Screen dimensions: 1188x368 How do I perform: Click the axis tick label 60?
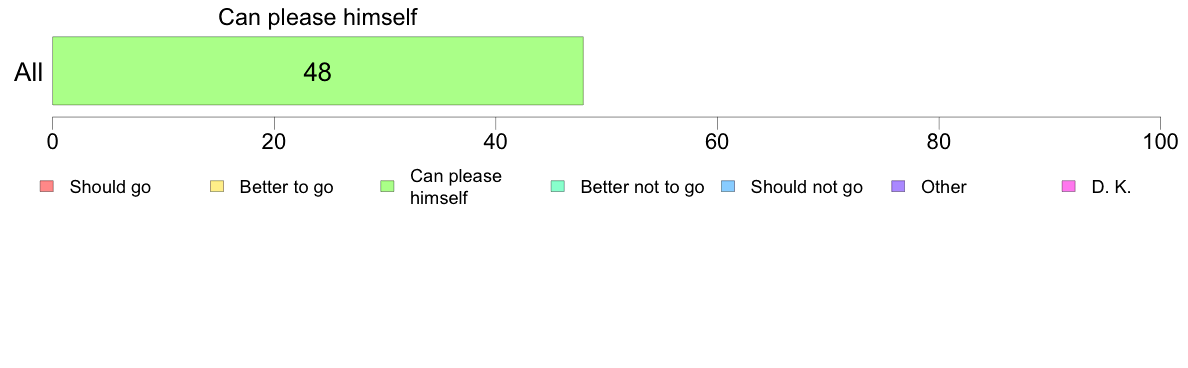point(717,141)
